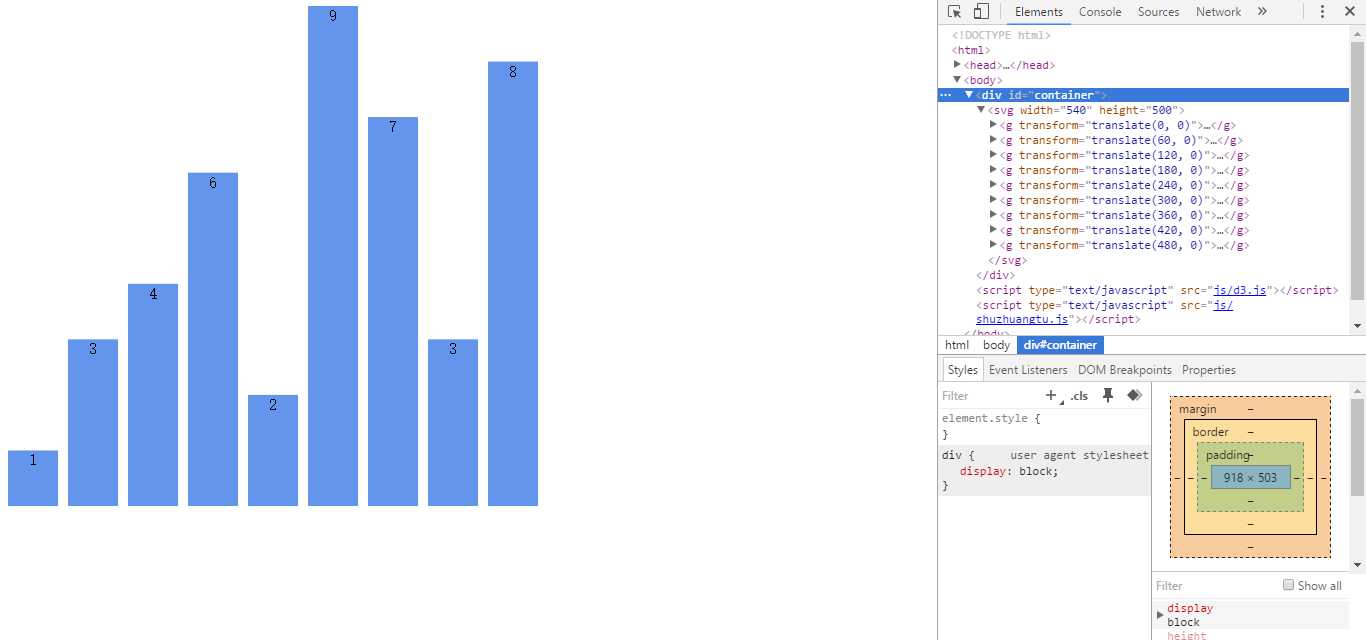This screenshot has height=640, width=1366.
Task: Click the element.style rule
Action: pyautogui.click(x=991, y=419)
